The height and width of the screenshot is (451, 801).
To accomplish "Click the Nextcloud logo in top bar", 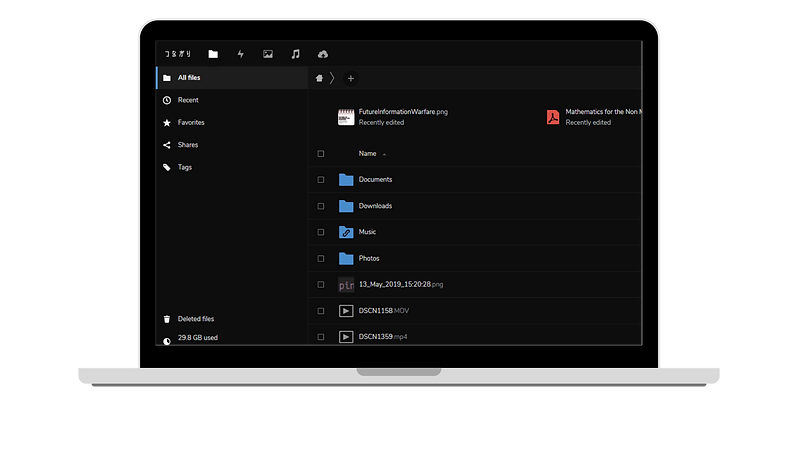I will [x=178, y=54].
